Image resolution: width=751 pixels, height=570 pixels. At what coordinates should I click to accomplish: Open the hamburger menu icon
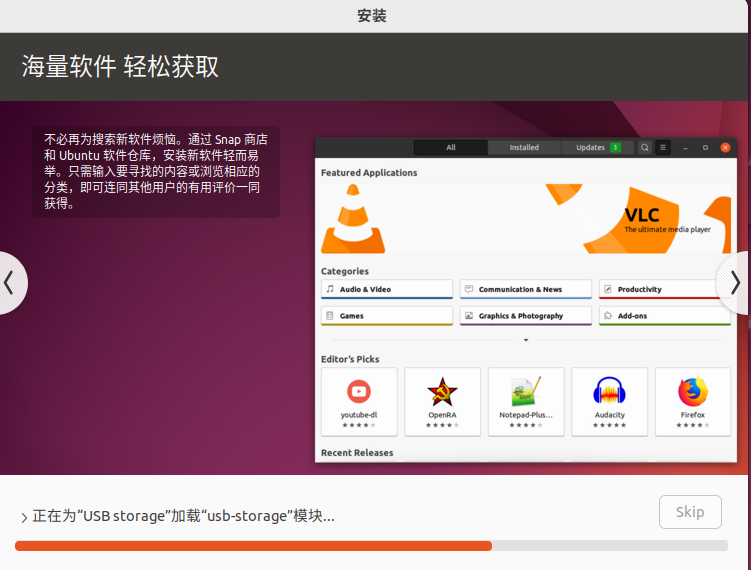tap(663, 148)
